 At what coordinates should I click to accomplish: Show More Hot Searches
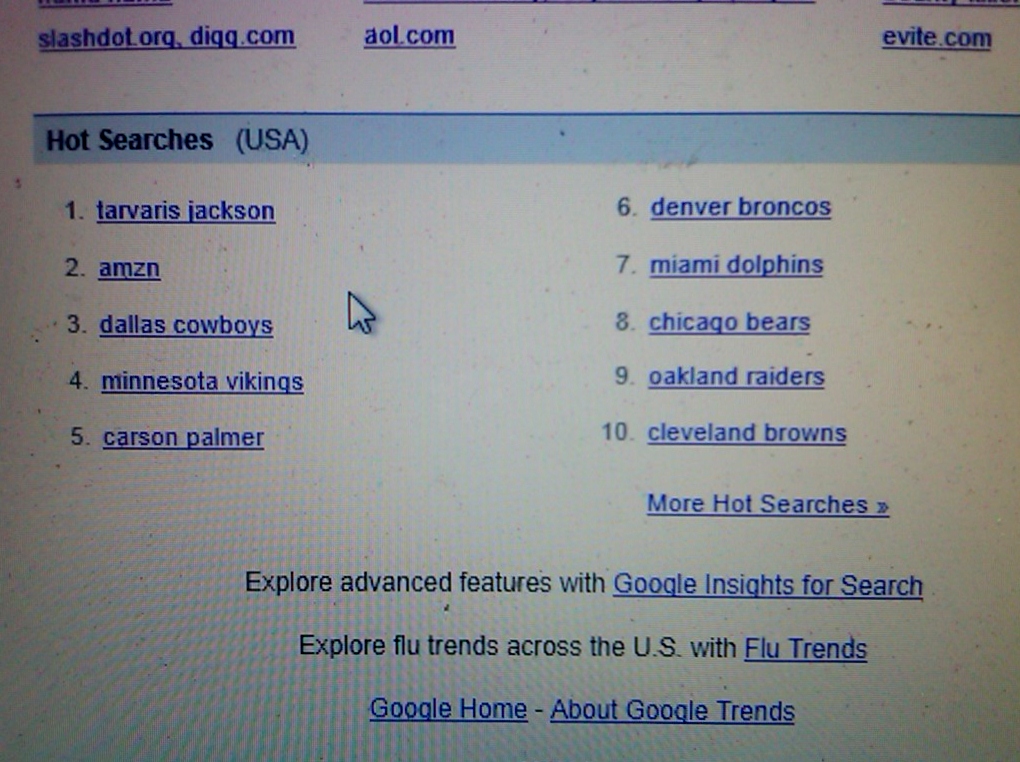(x=768, y=504)
